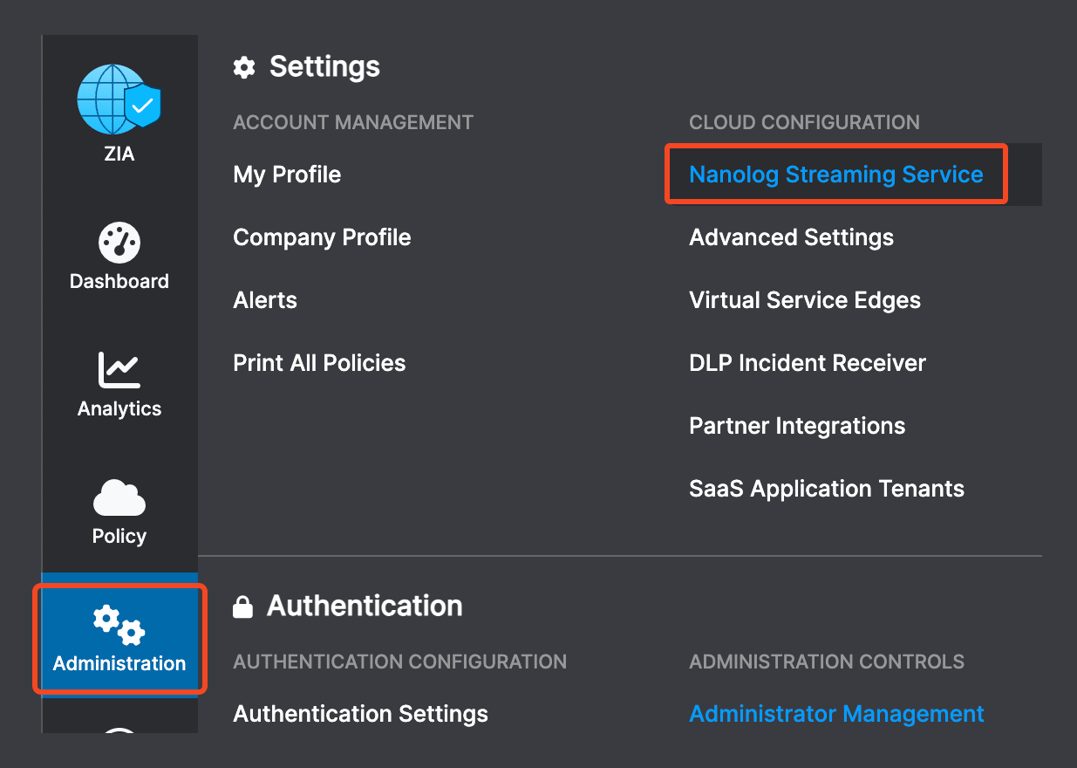Select the Analytics chart icon

coord(119,369)
